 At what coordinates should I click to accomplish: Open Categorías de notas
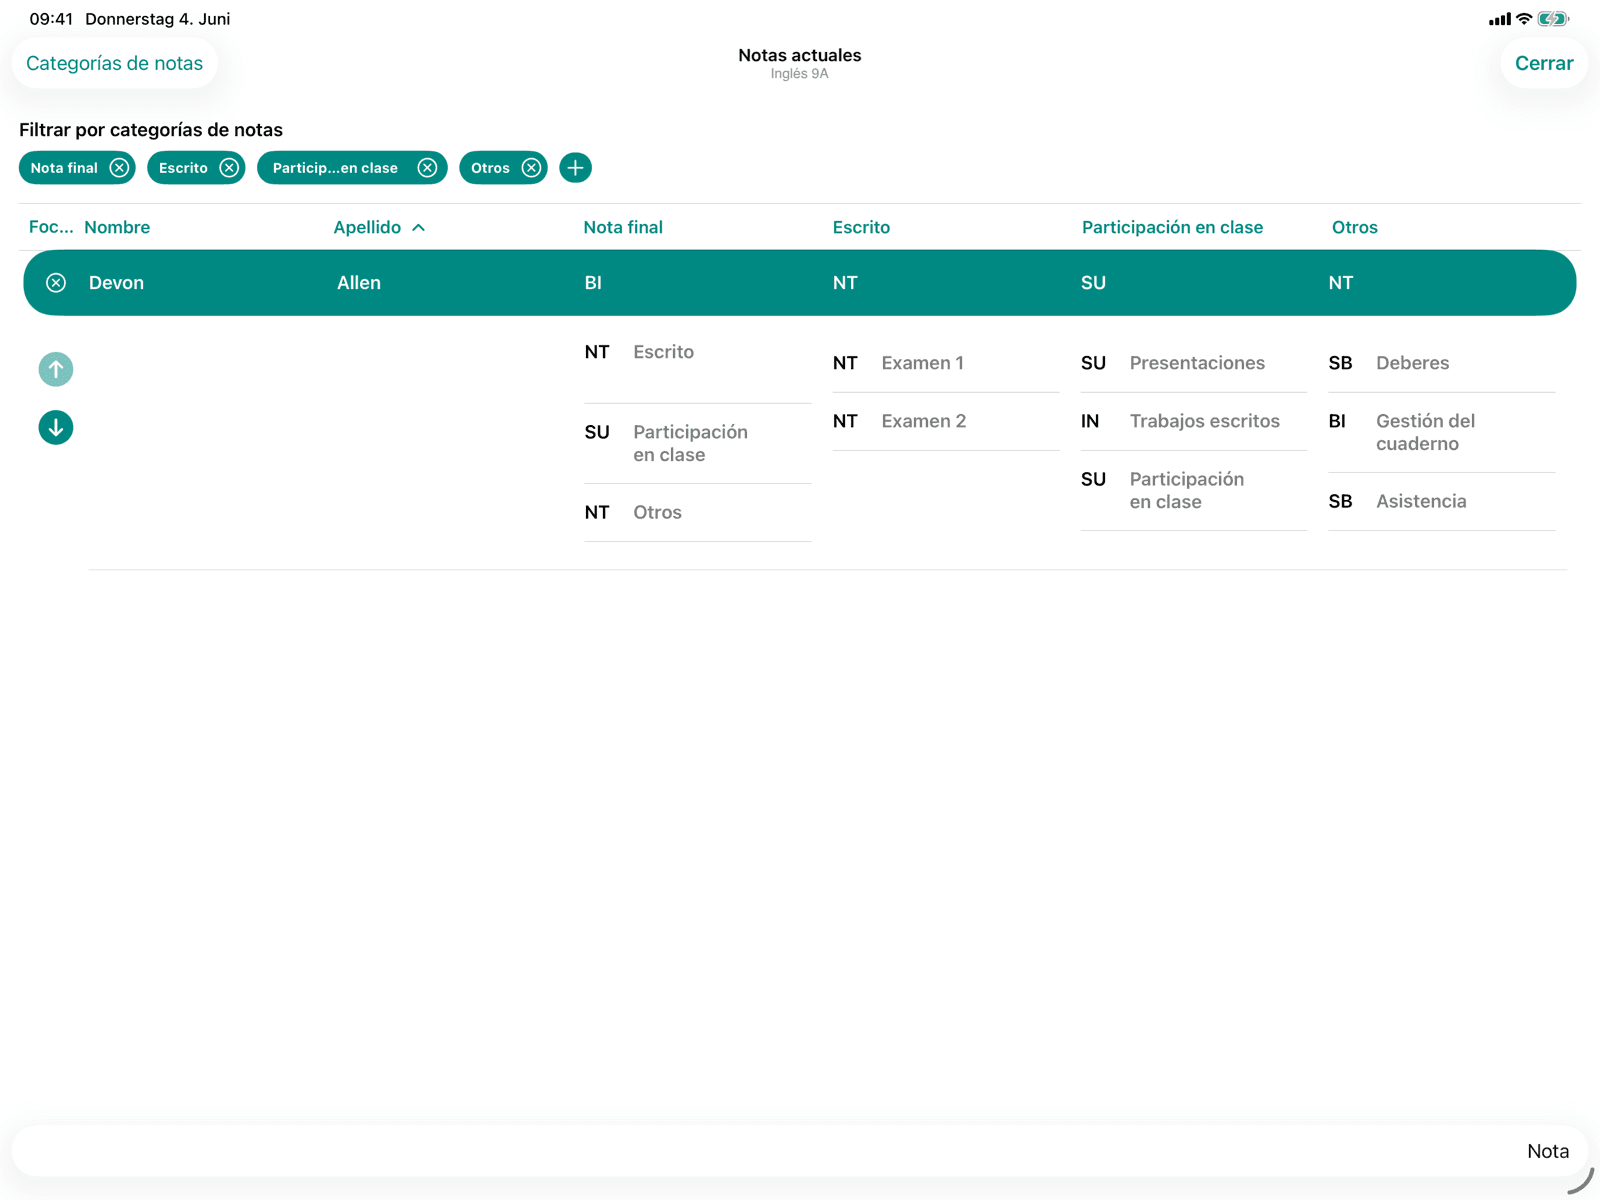[x=114, y=63]
